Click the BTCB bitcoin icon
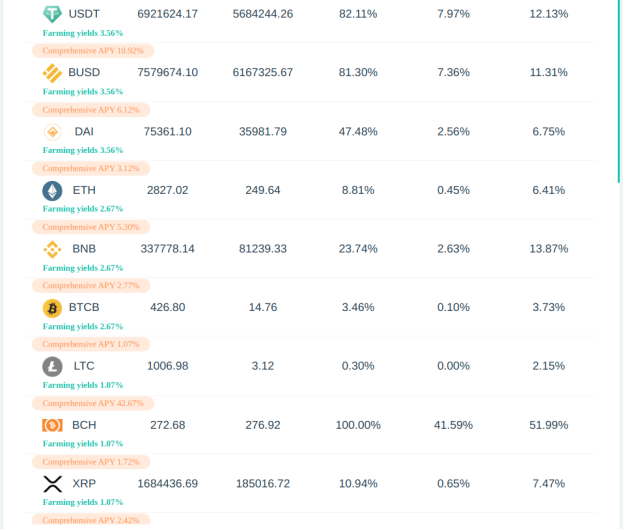Screen dimensions: 623x529 (x=52, y=308)
